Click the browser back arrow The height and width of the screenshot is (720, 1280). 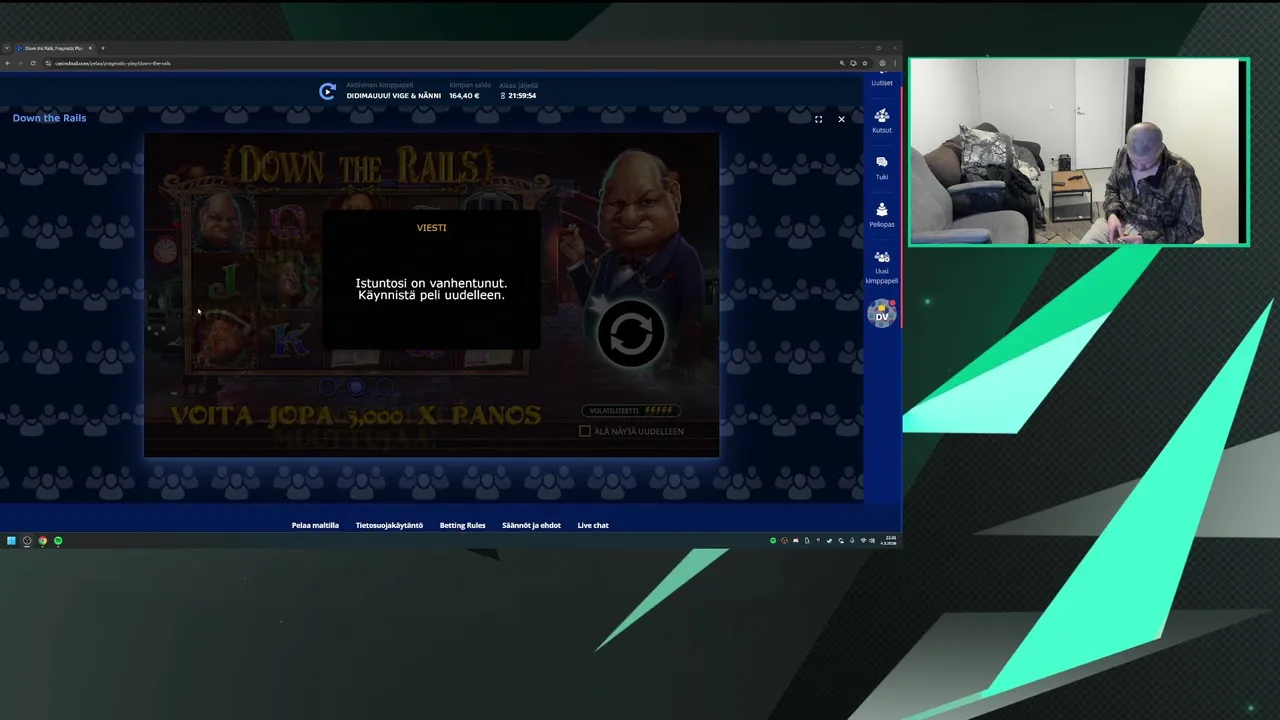(8, 63)
